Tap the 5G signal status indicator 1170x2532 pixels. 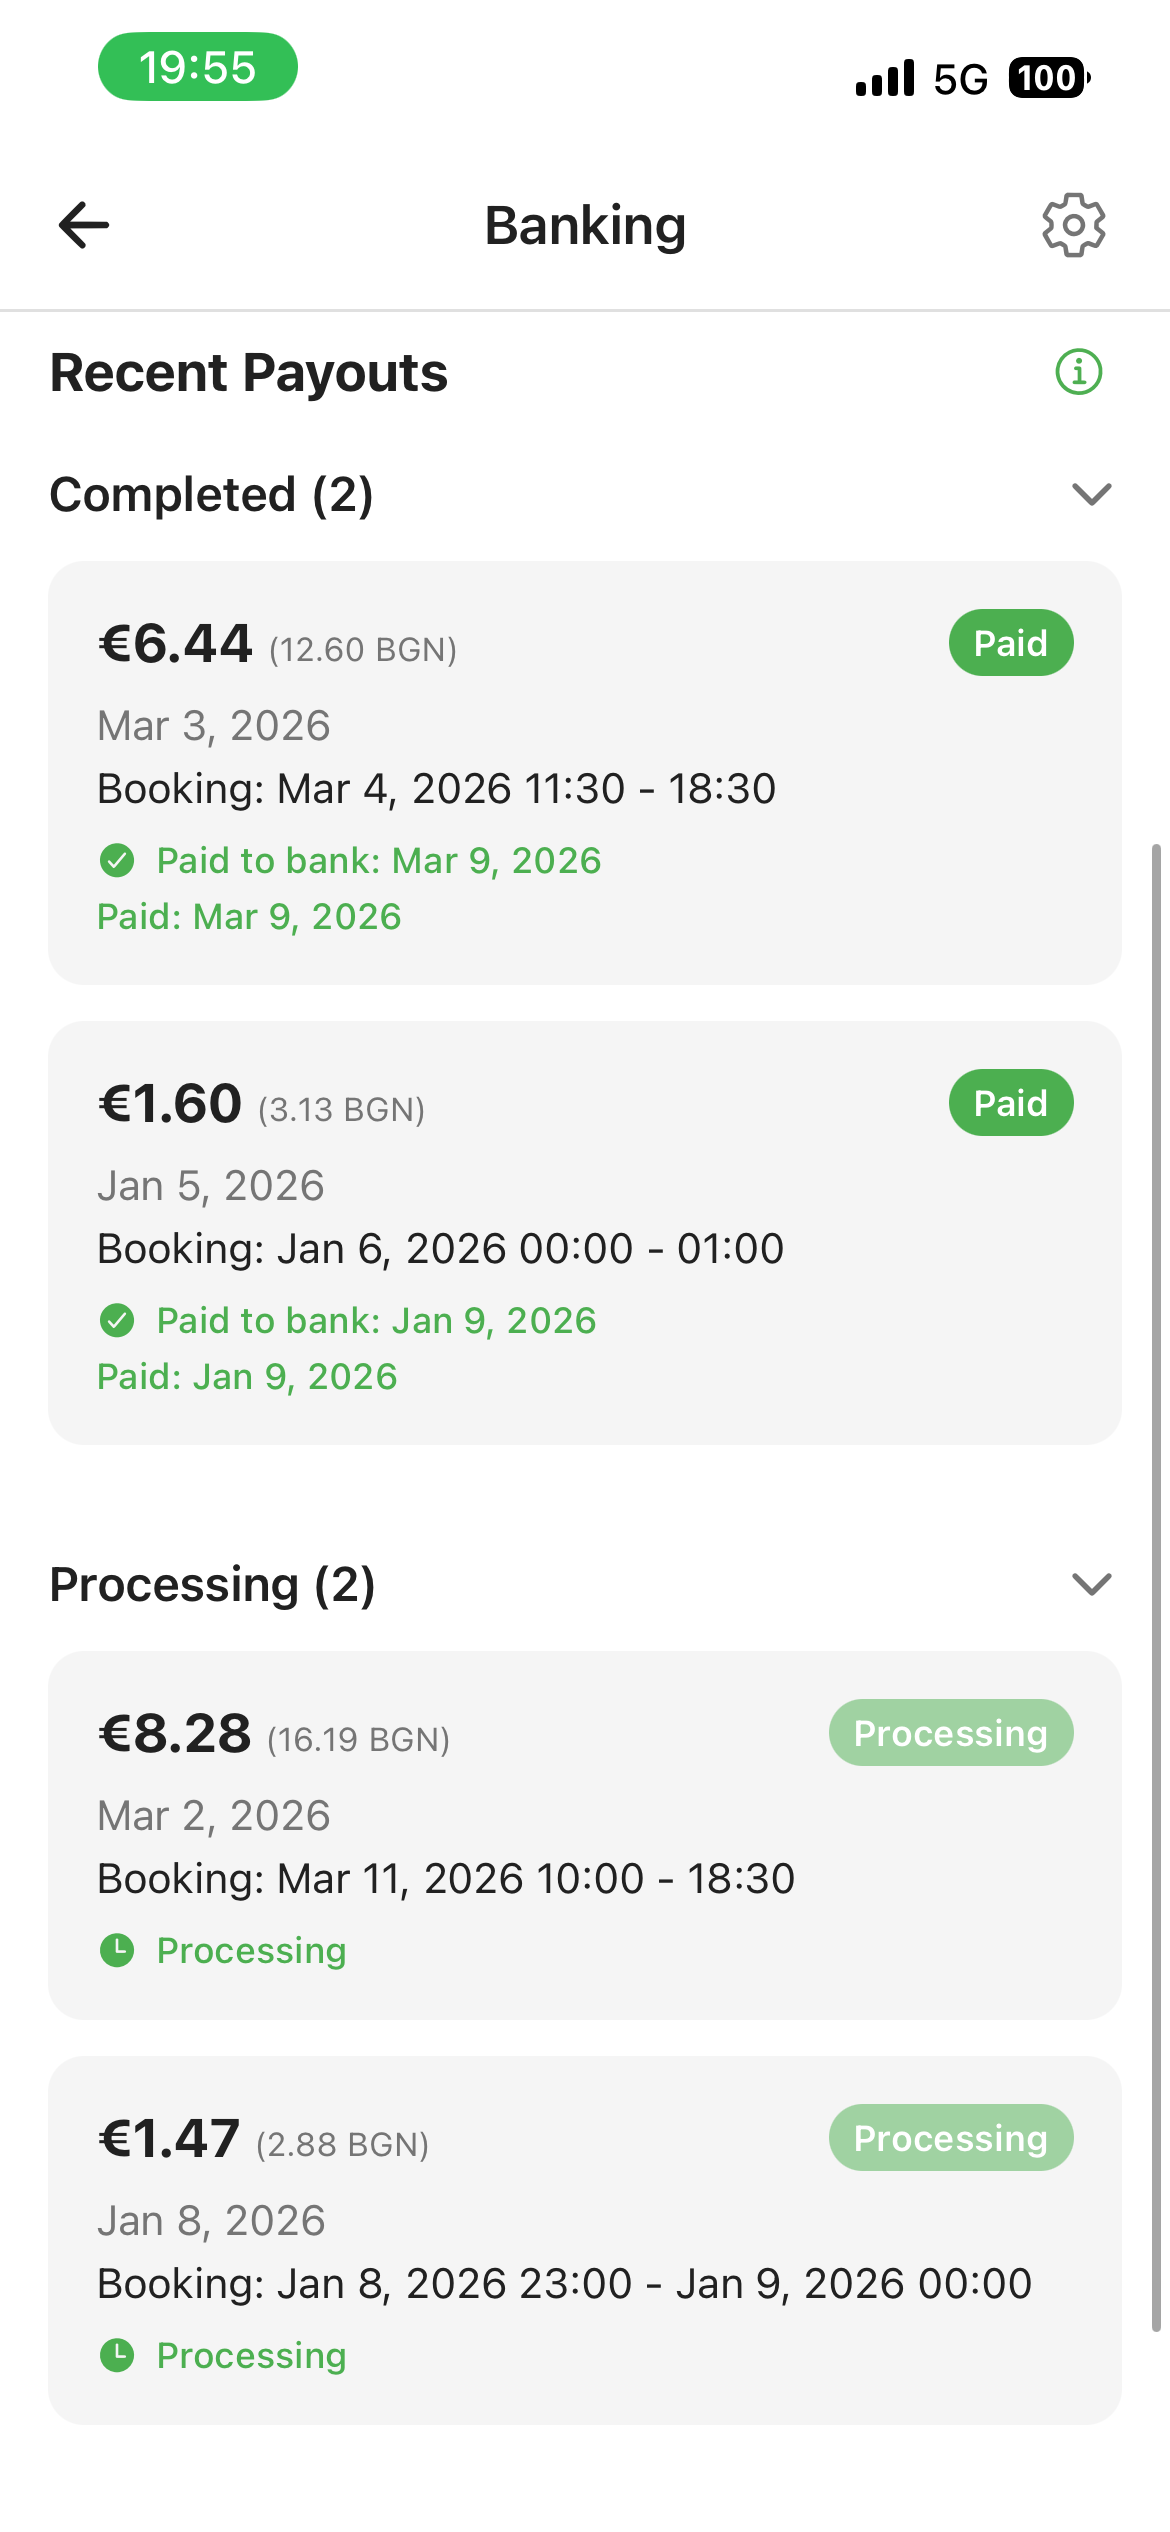click(x=960, y=79)
